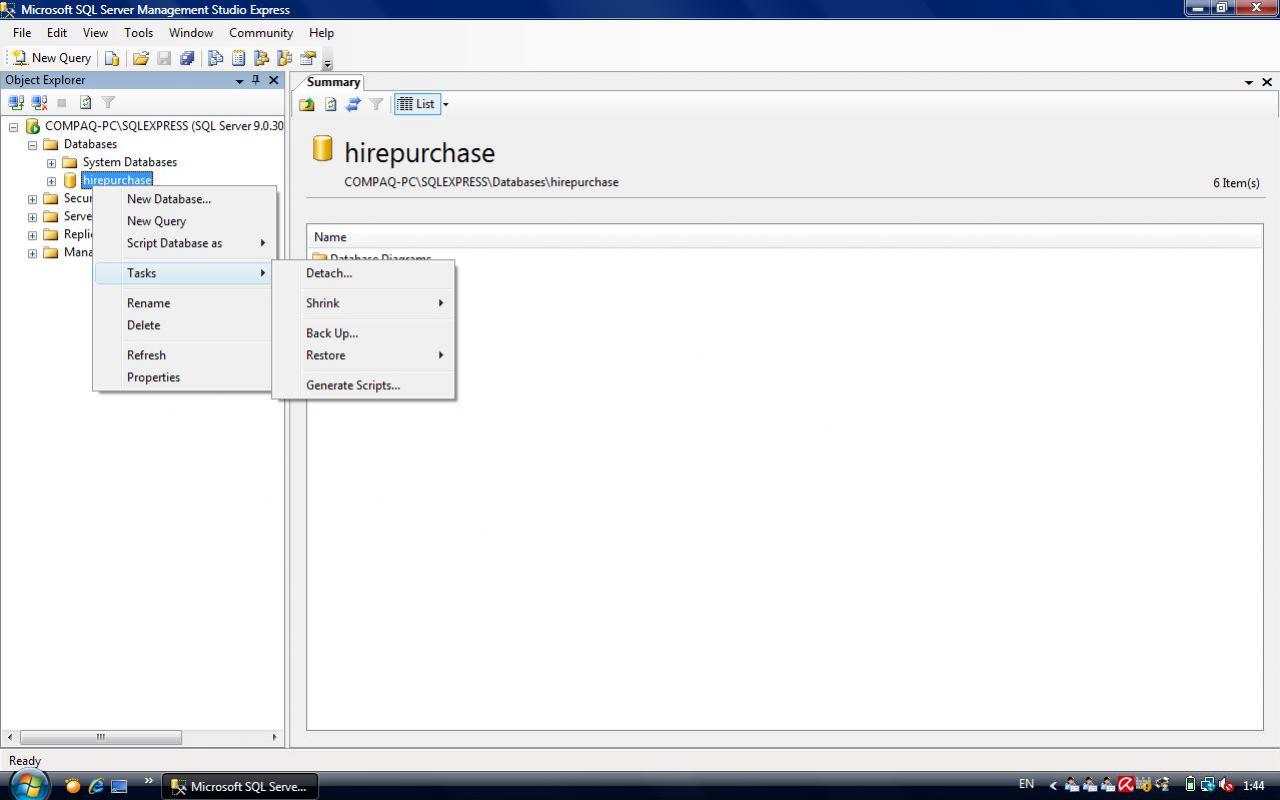Click Internet Explorer quick launch icon

coord(96,786)
